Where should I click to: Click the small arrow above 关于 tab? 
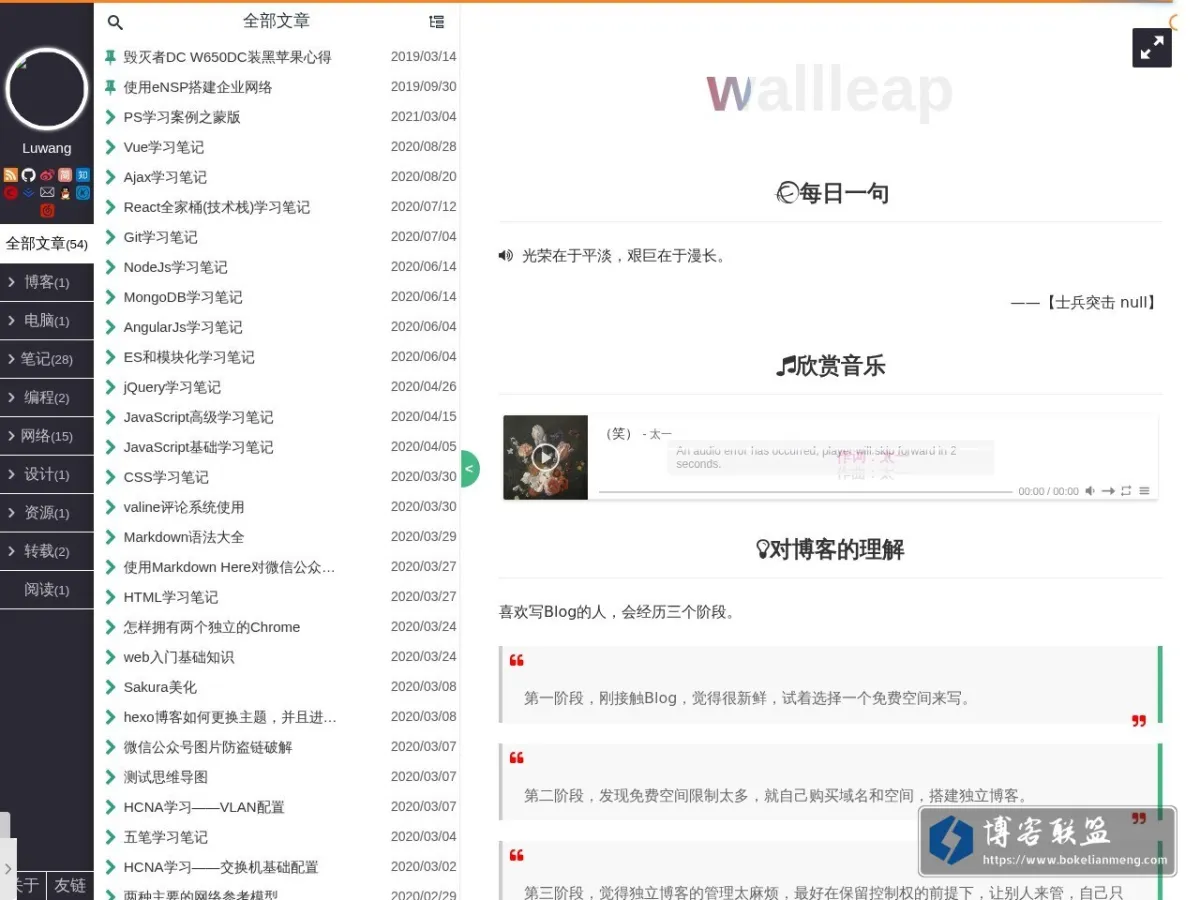tap(8, 869)
